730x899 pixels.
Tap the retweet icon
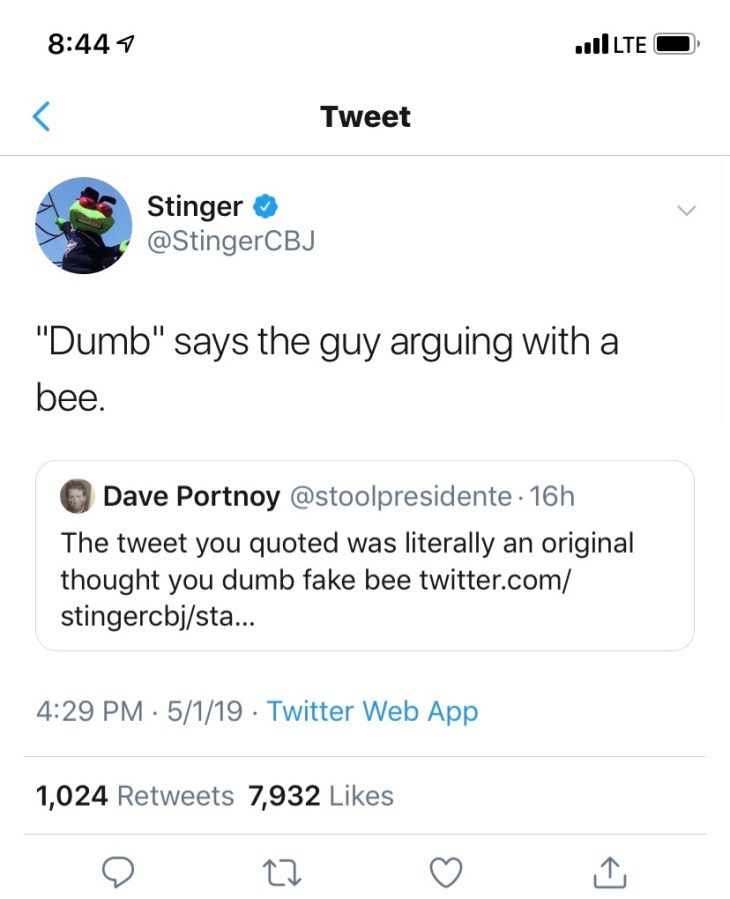282,872
